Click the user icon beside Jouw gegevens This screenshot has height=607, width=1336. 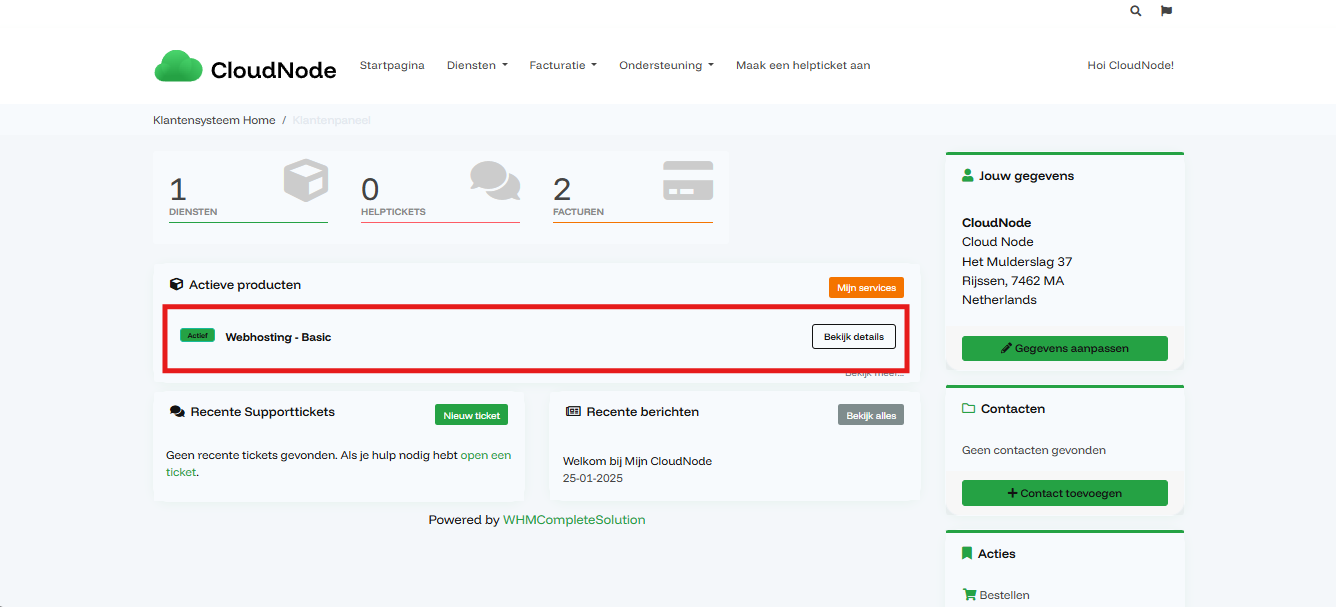pos(967,176)
